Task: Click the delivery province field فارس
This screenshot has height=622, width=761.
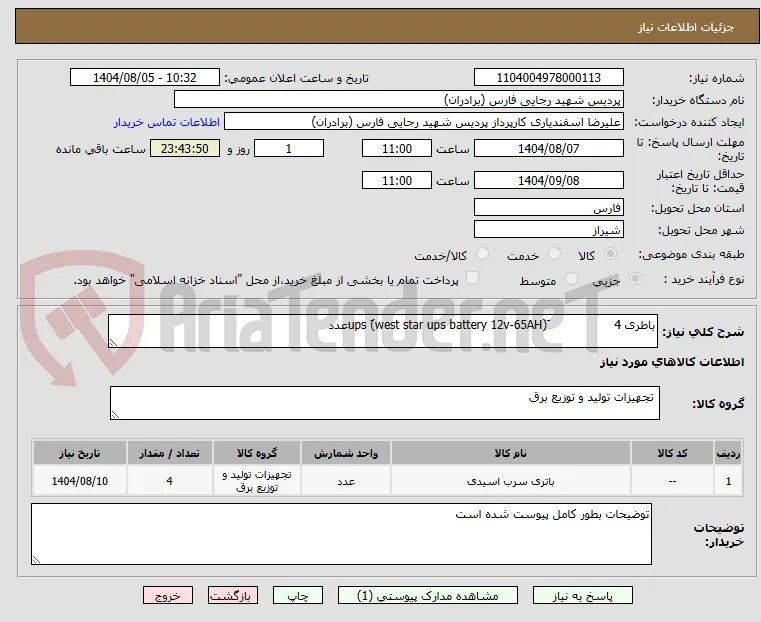Action: click(x=548, y=208)
